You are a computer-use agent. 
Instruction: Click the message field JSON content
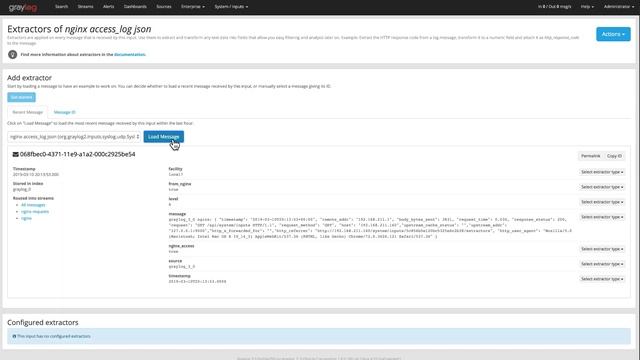(370, 228)
